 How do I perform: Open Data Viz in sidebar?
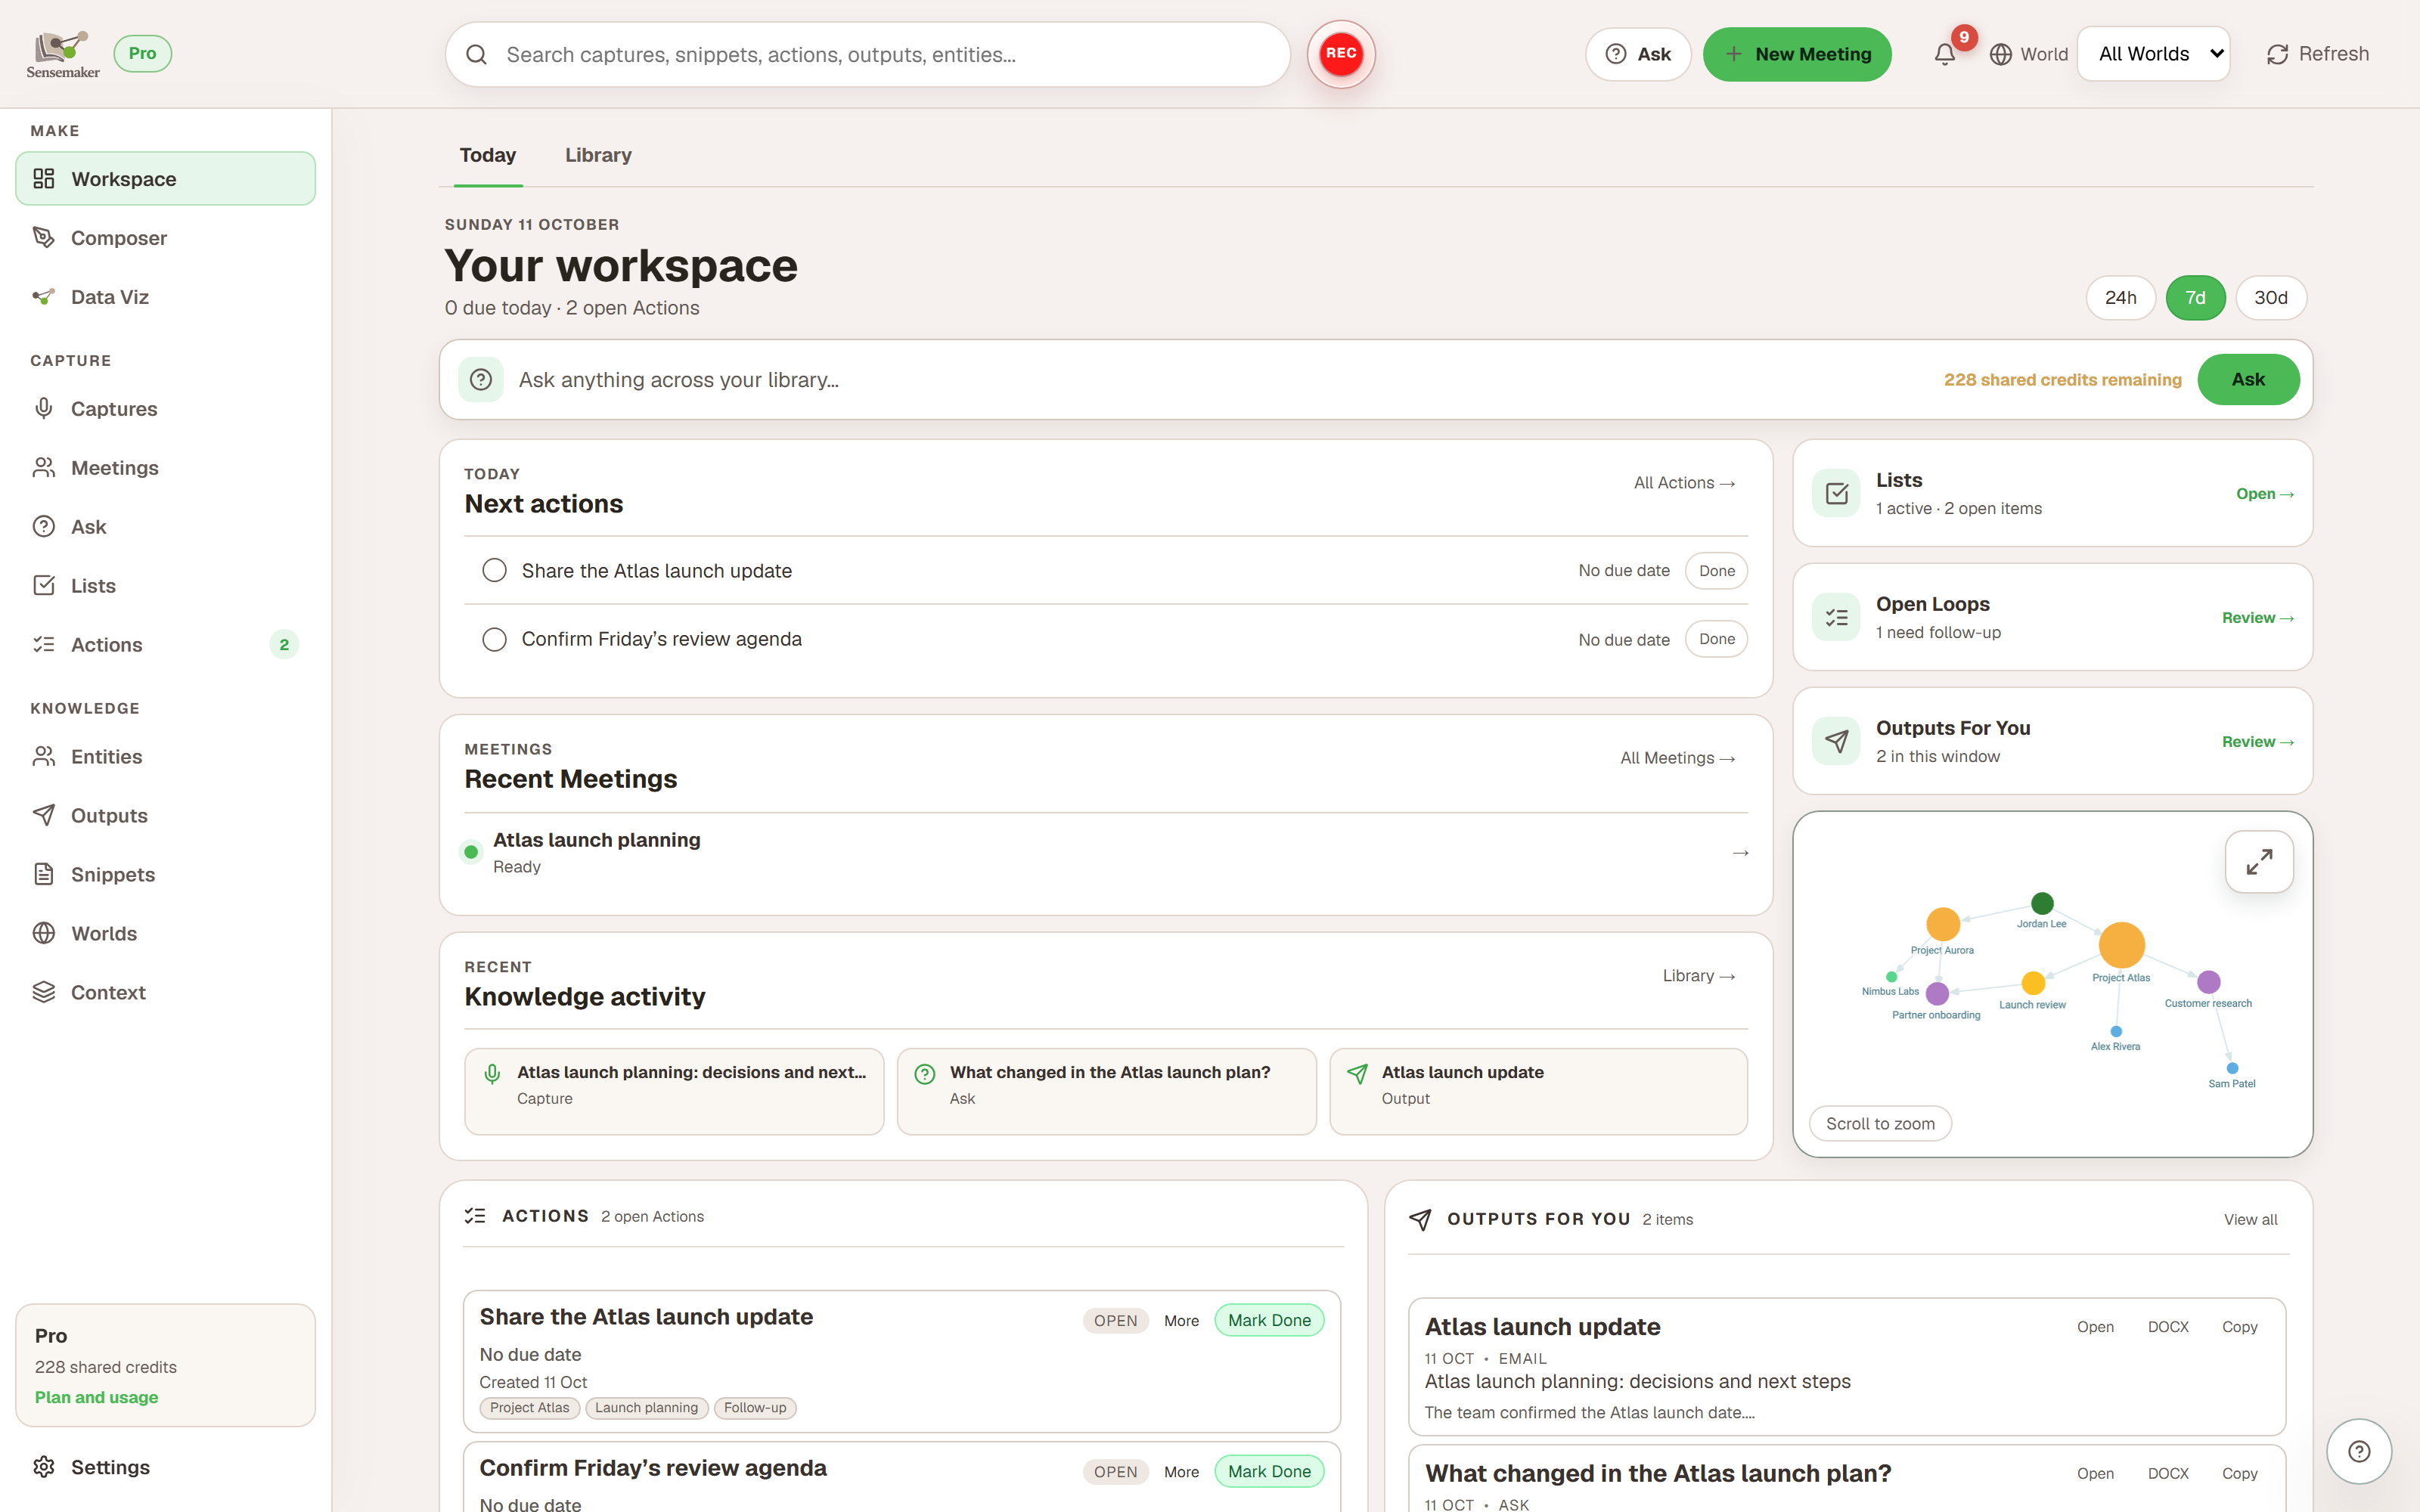point(165,297)
